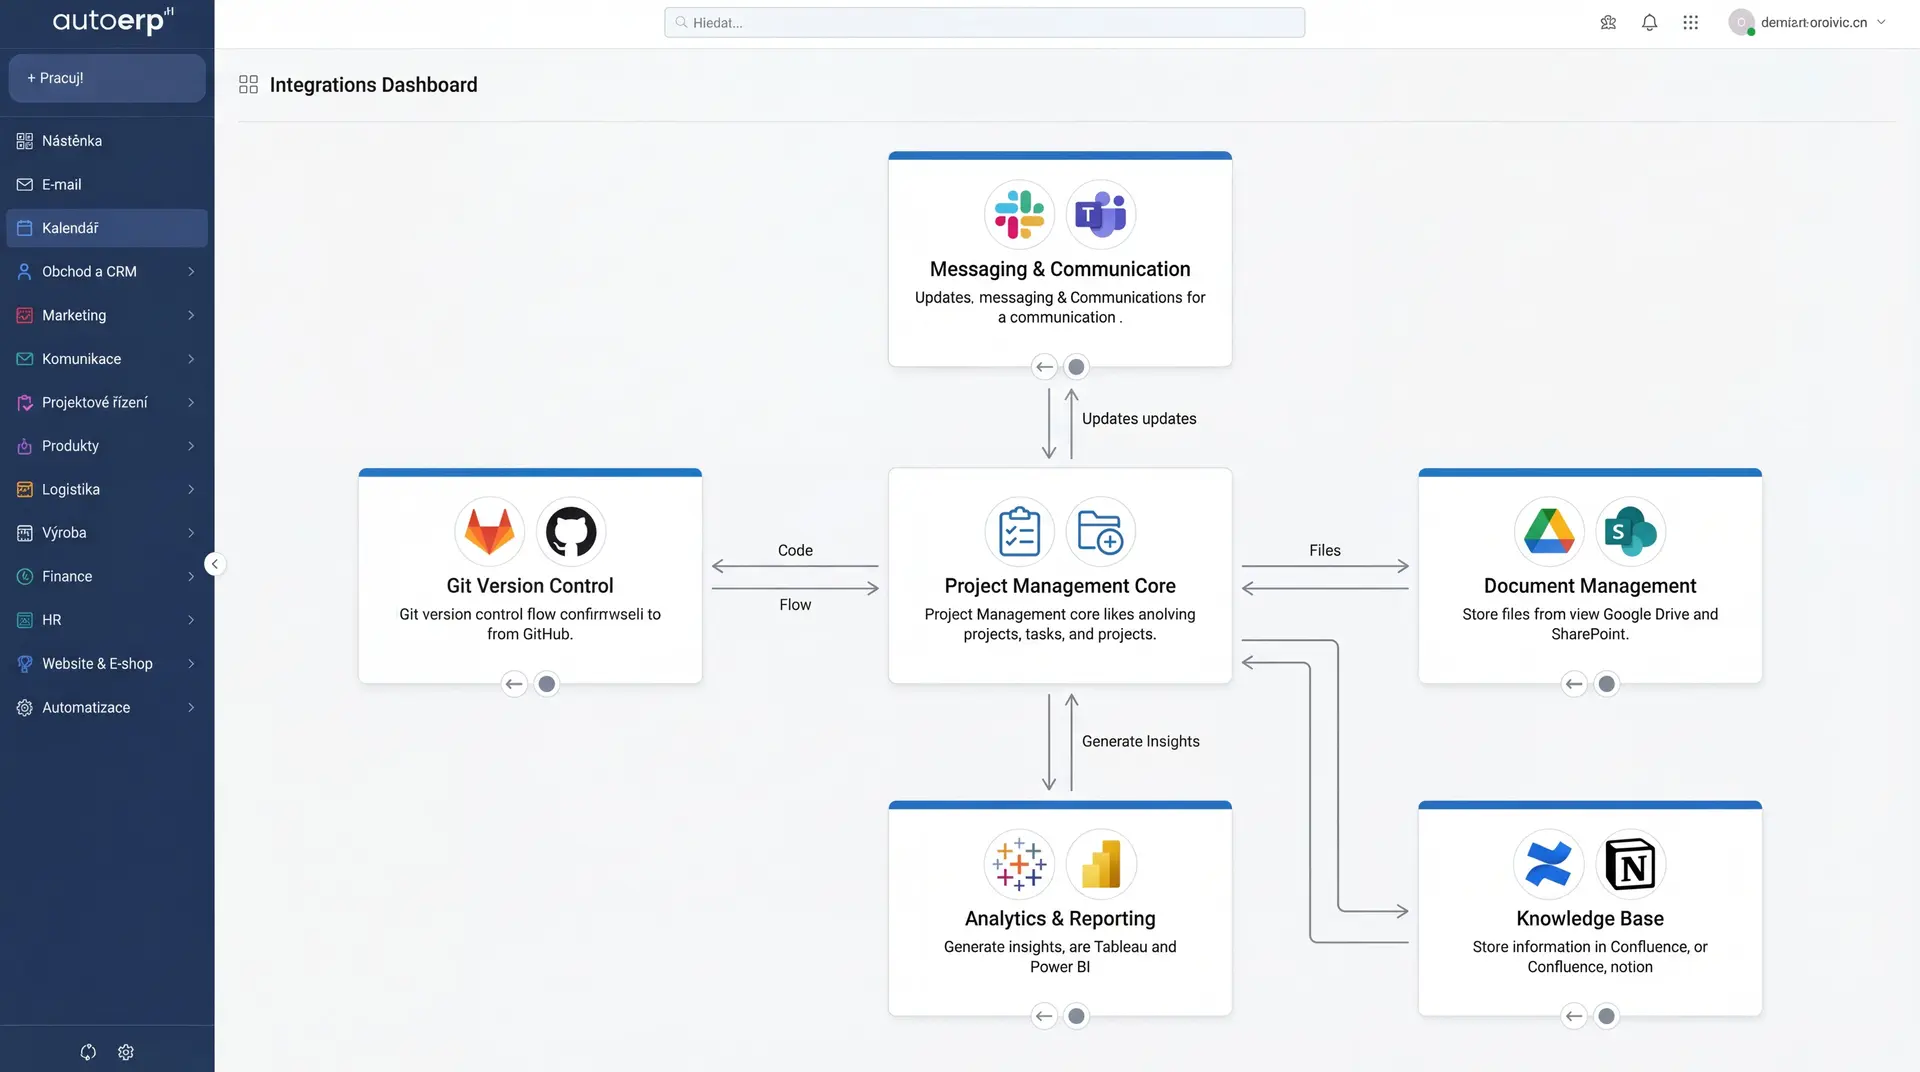This screenshot has width=1920, height=1072.
Task: Expand the Projektové řízení submenu
Action: (191, 402)
